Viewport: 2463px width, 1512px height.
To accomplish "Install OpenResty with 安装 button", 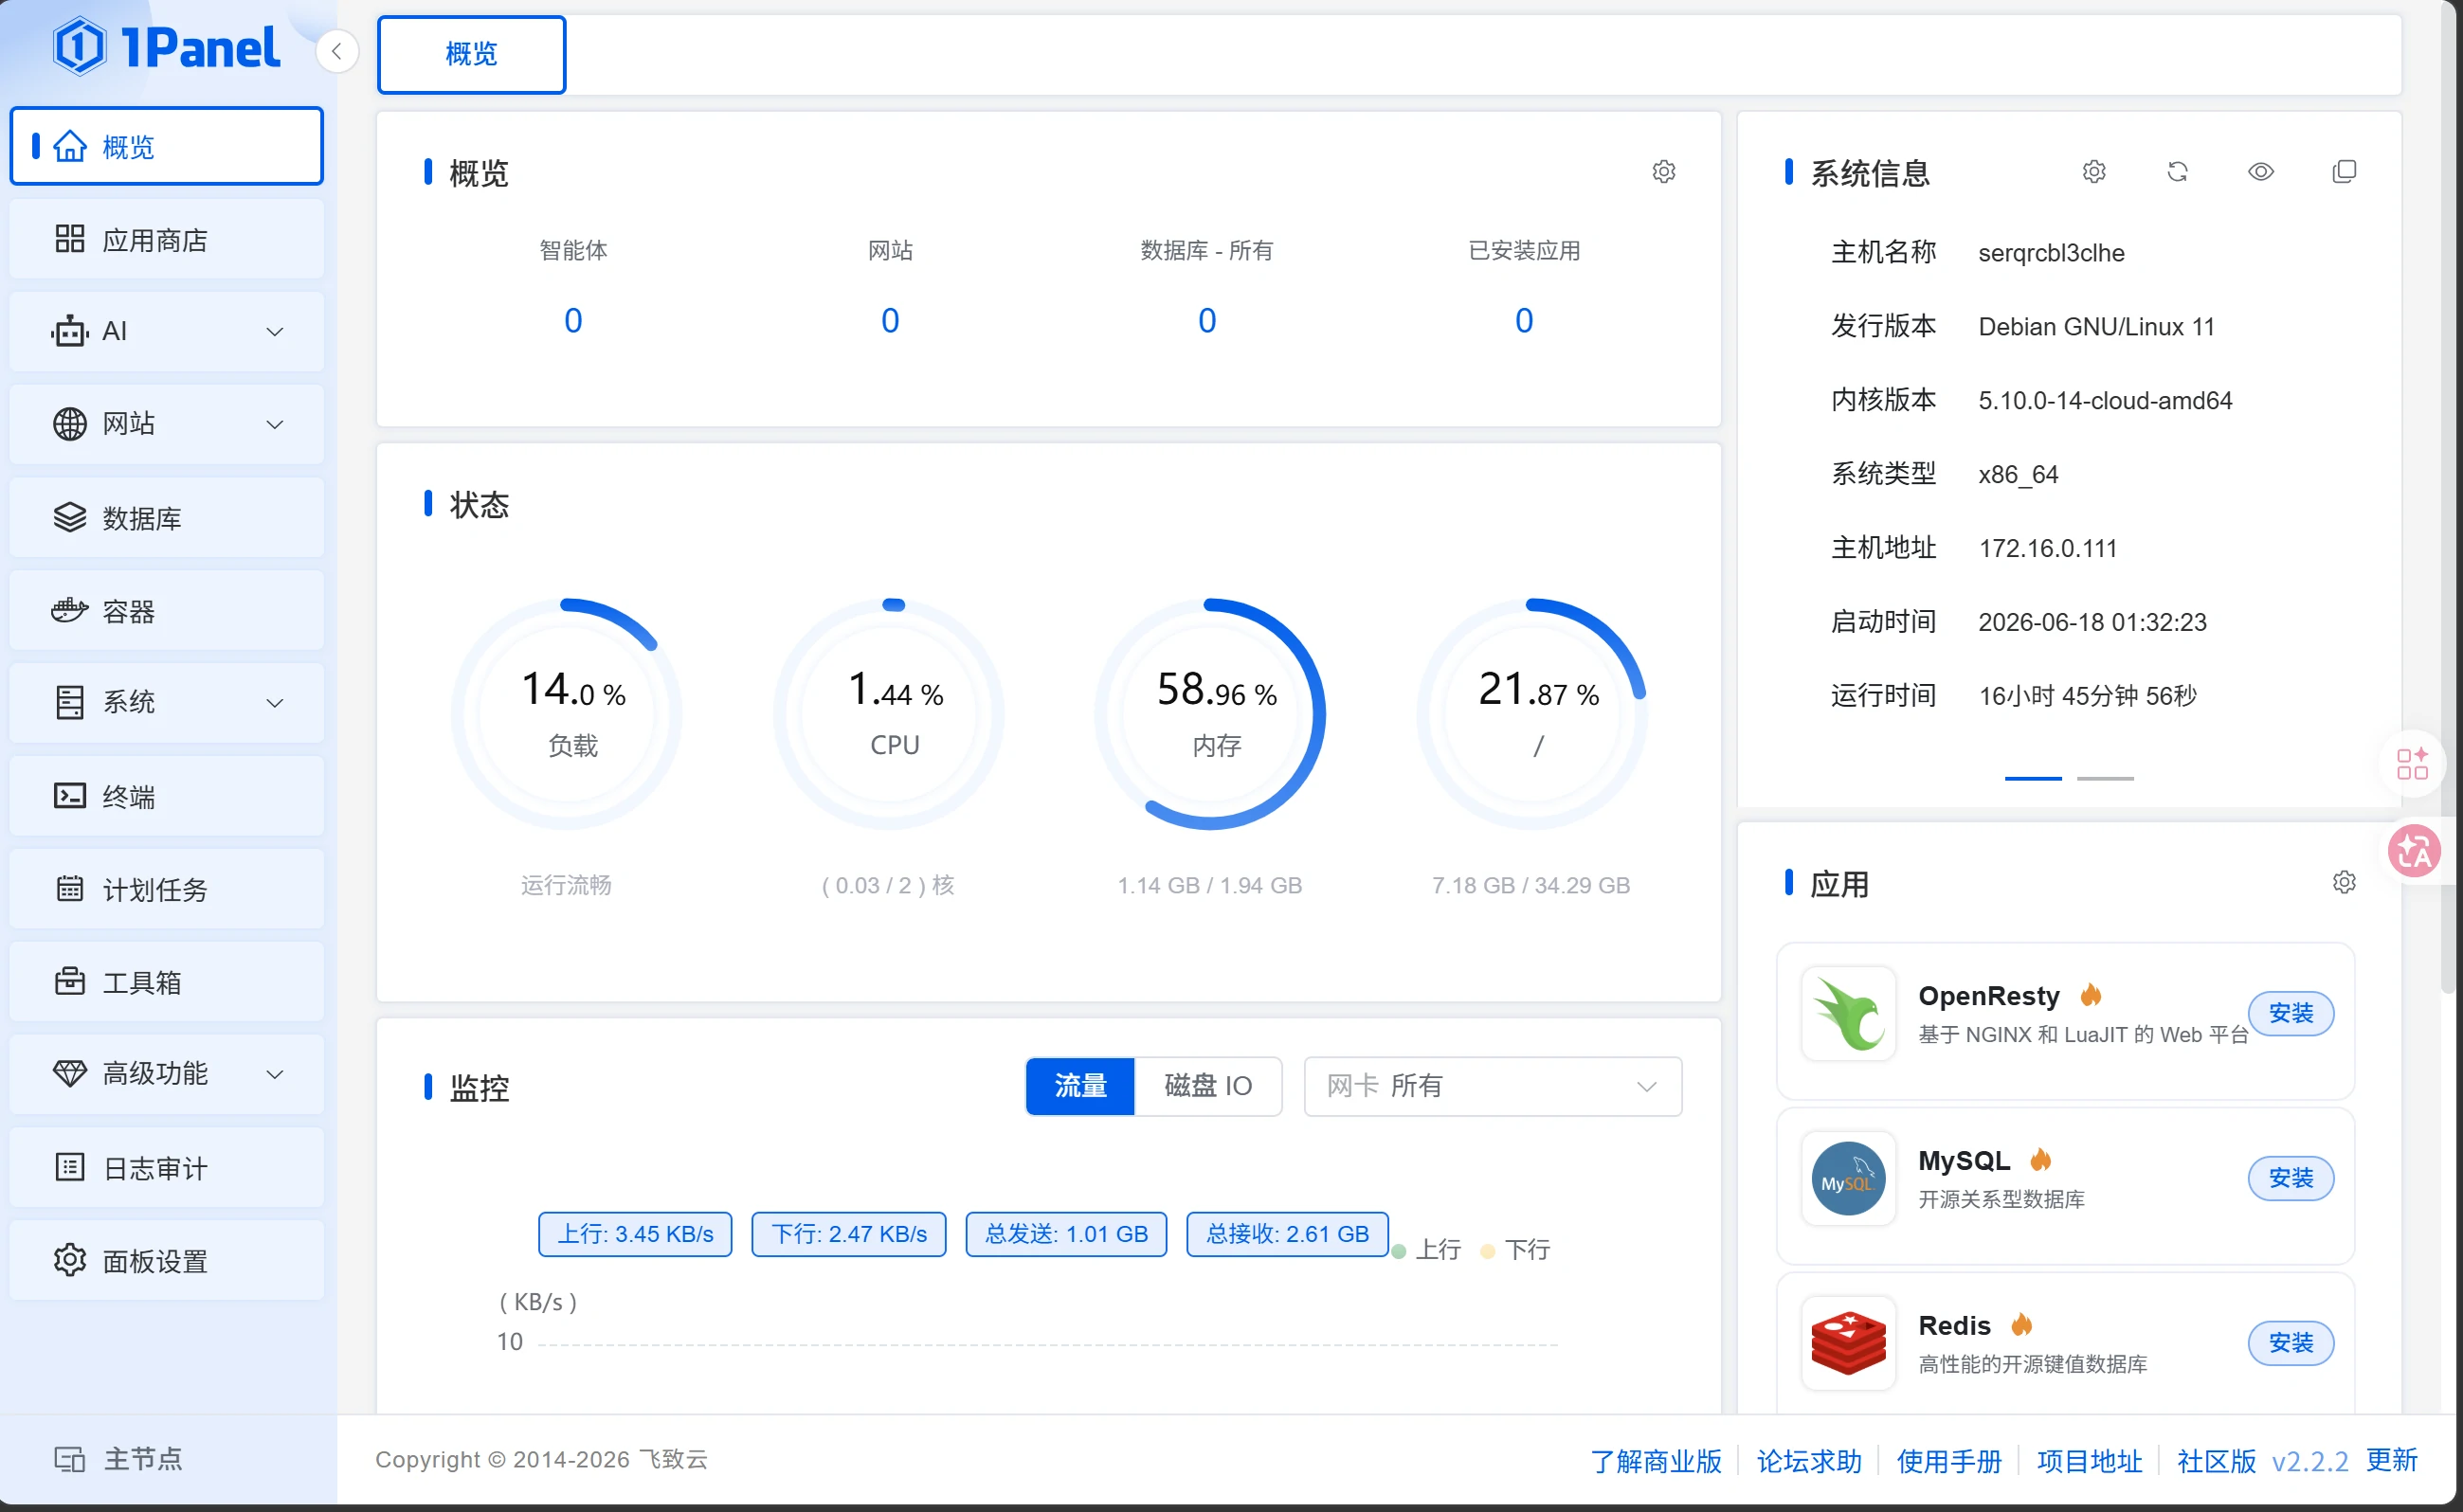I will click(x=2290, y=1014).
